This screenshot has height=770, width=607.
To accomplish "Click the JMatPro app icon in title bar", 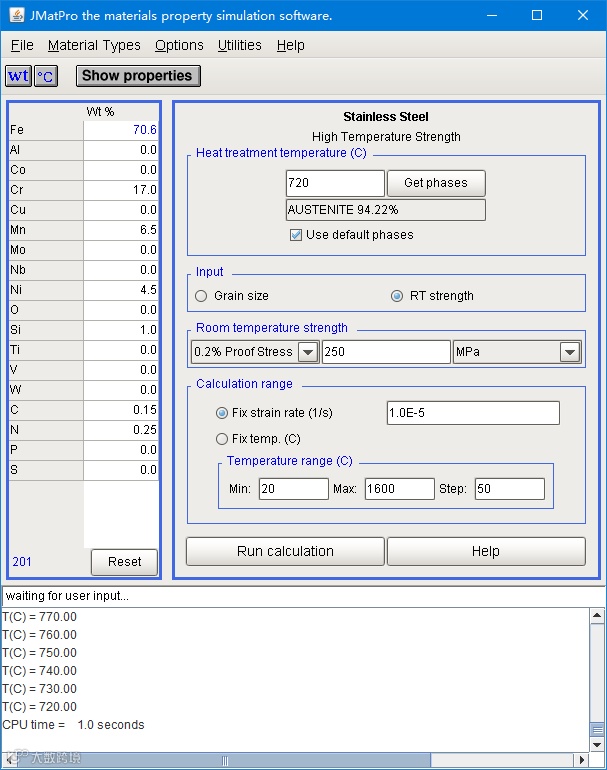I will point(17,15).
